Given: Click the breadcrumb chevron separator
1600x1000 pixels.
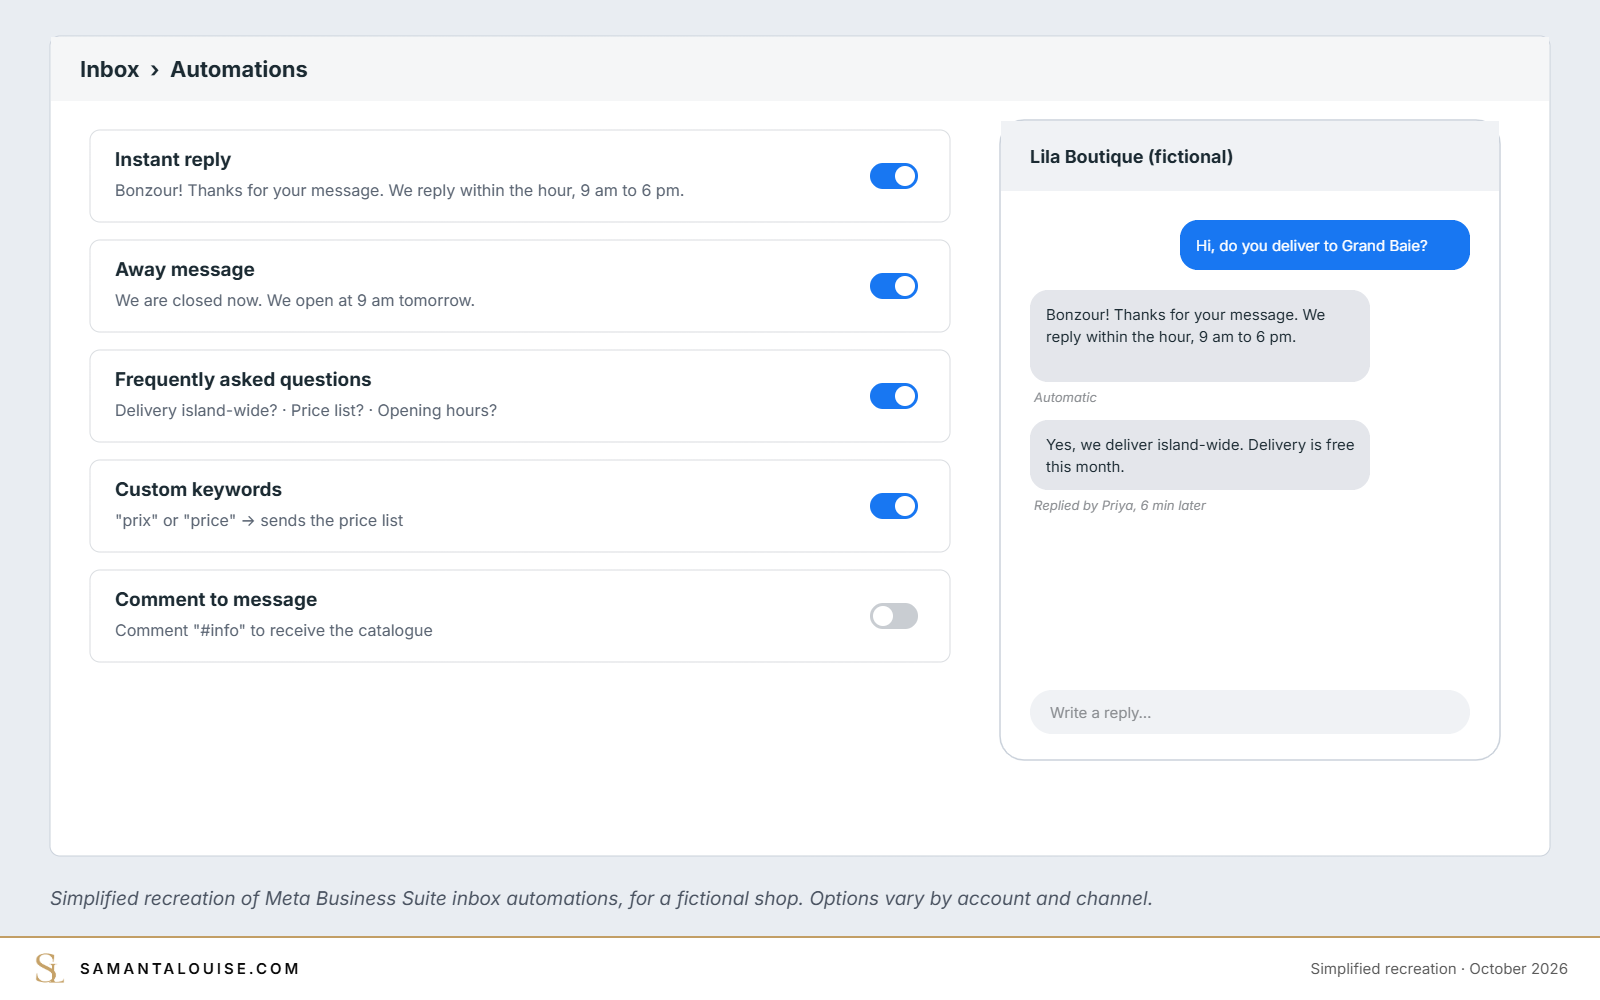Looking at the screenshot, I should coord(155,70).
